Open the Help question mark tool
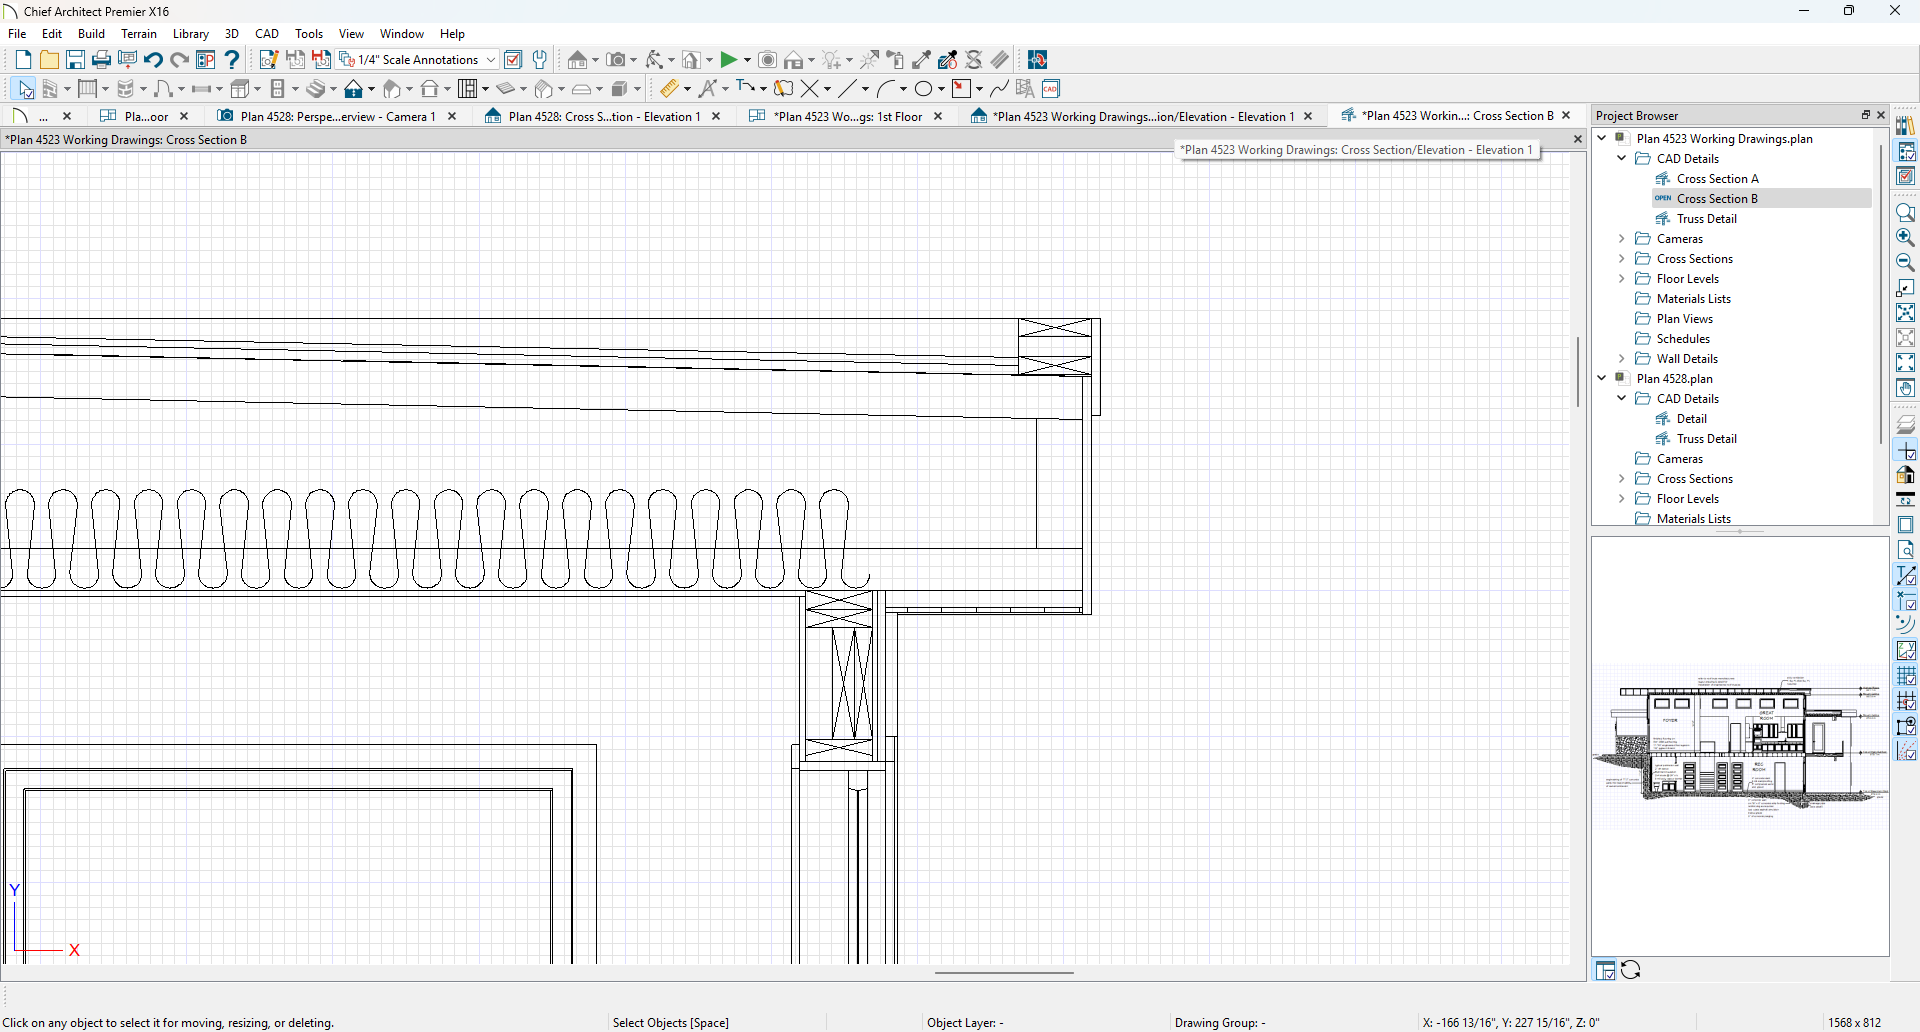 (232, 60)
